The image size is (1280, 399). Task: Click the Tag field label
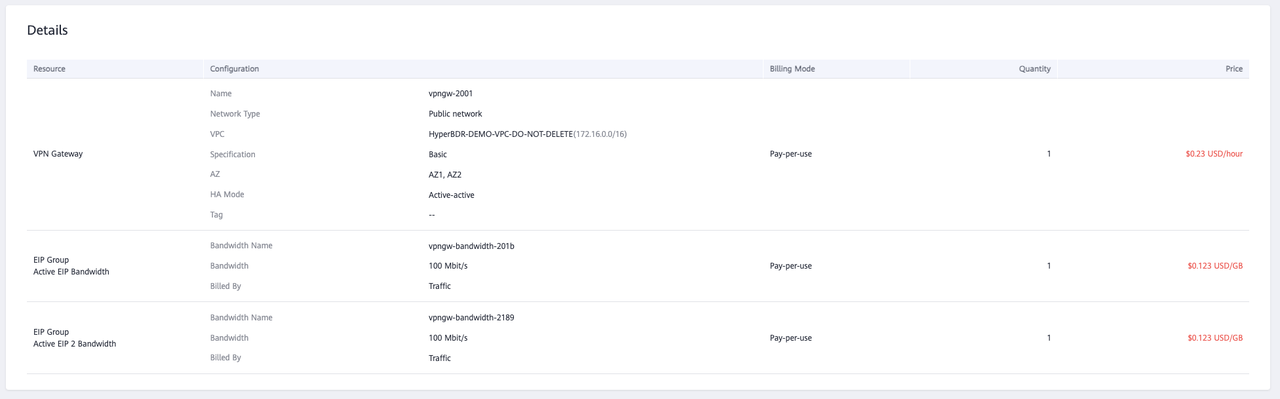[216, 214]
